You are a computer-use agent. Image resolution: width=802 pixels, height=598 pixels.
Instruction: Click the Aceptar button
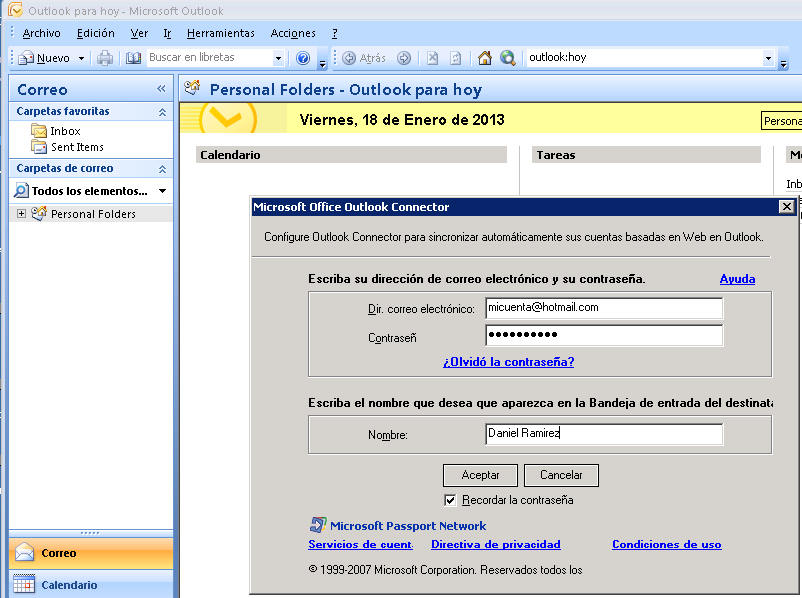tap(480, 475)
